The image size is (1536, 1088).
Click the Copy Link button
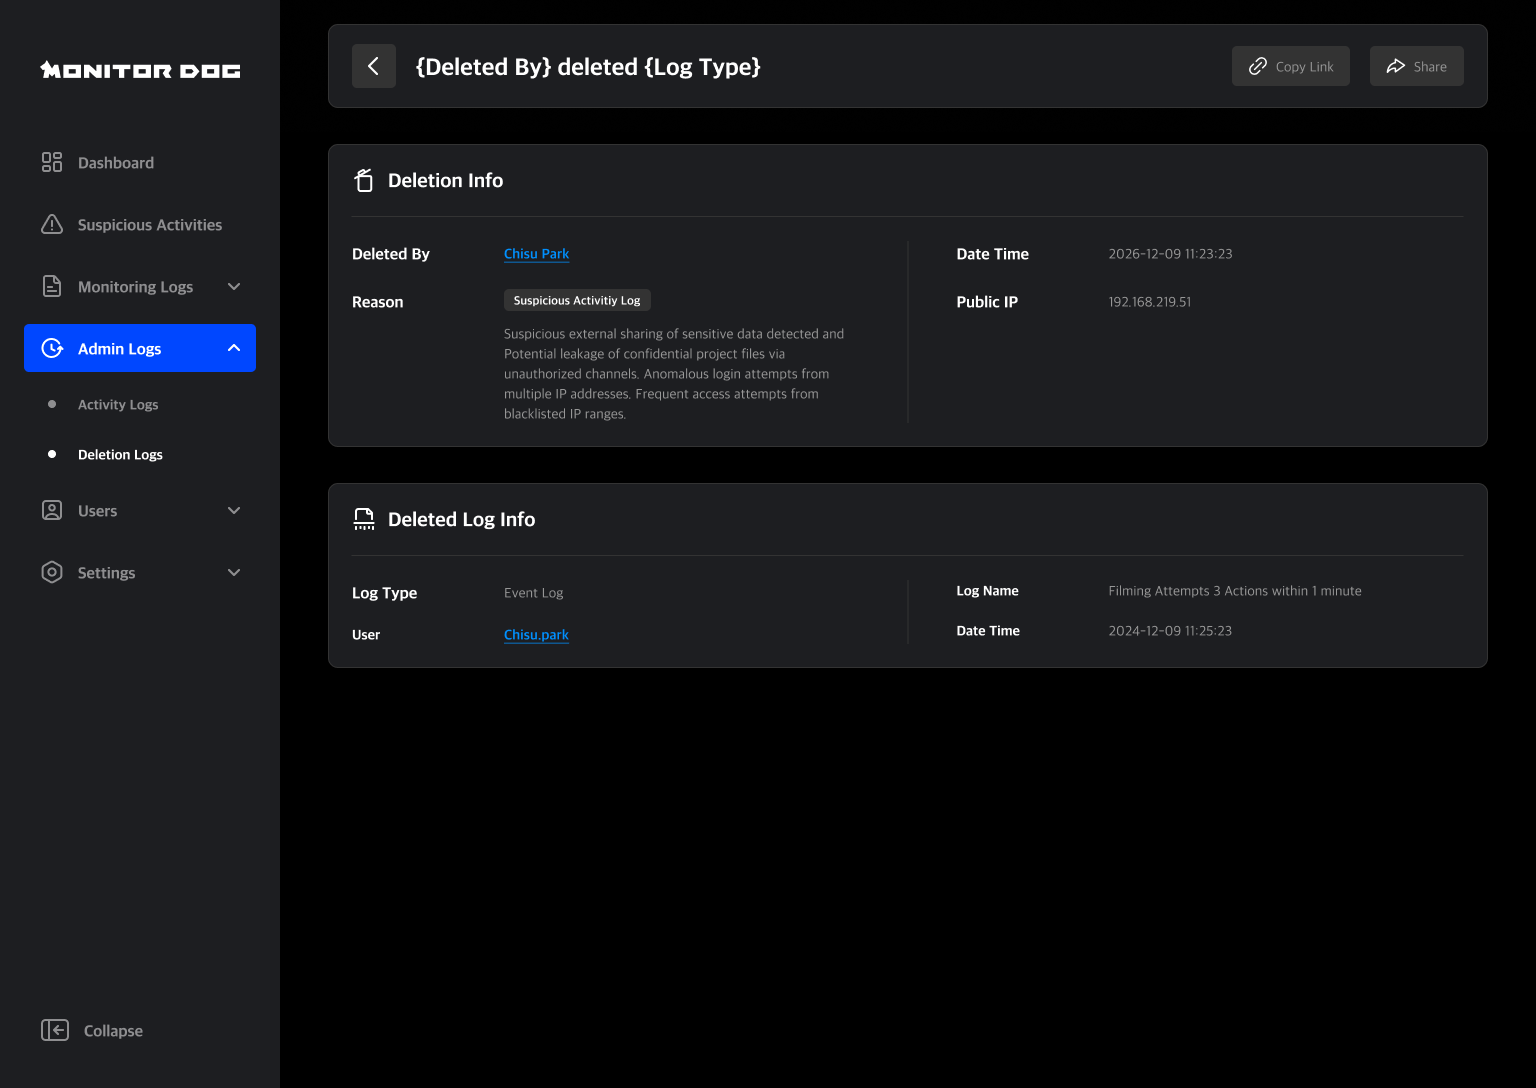coord(1290,66)
